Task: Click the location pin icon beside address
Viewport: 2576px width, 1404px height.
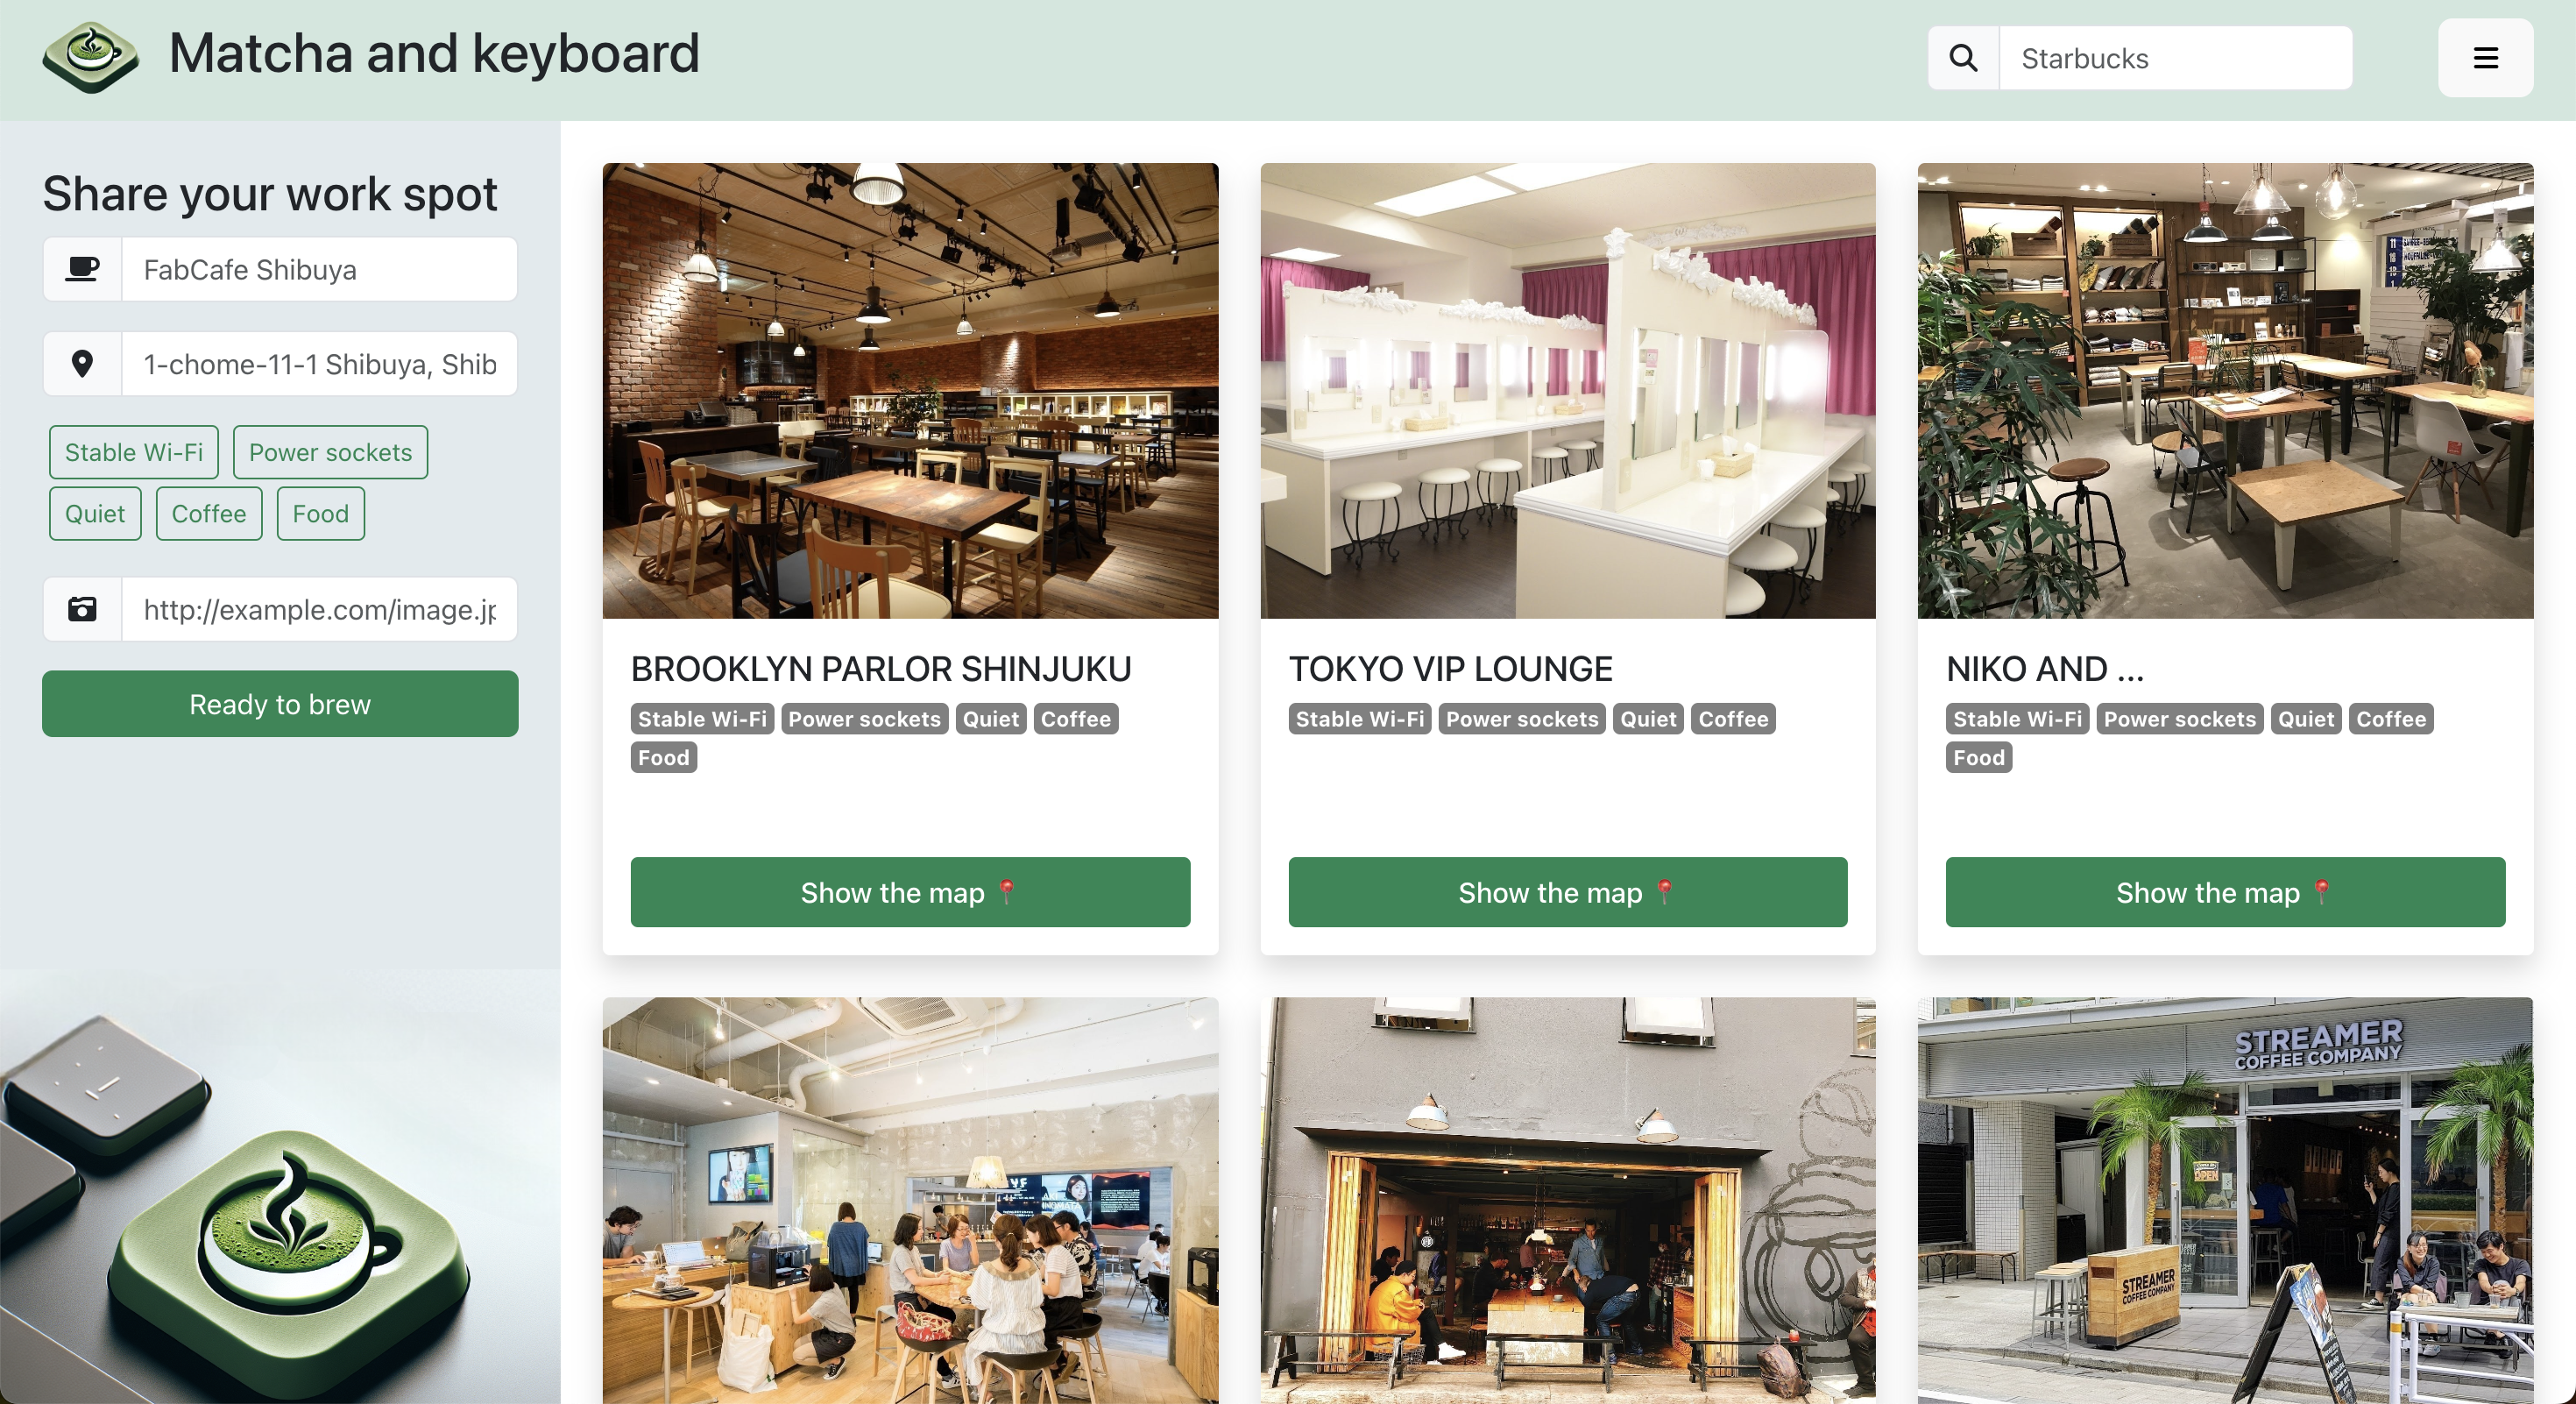Action: (x=83, y=364)
